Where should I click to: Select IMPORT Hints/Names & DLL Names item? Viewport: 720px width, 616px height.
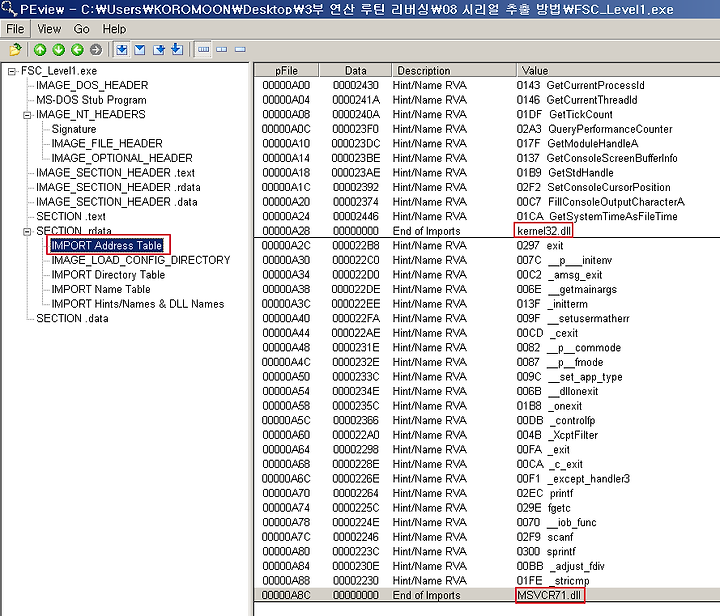pyautogui.click(x=137, y=304)
